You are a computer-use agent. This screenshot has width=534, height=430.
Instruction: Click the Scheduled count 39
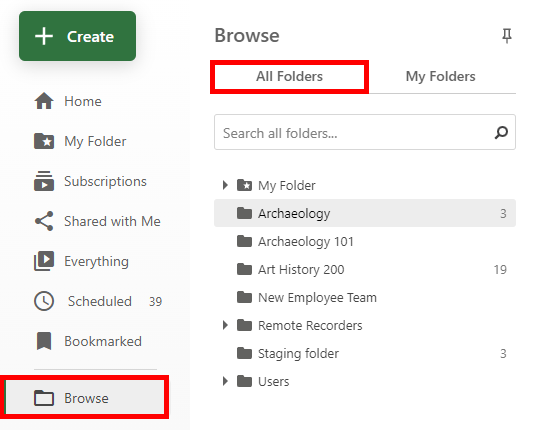[155, 302]
